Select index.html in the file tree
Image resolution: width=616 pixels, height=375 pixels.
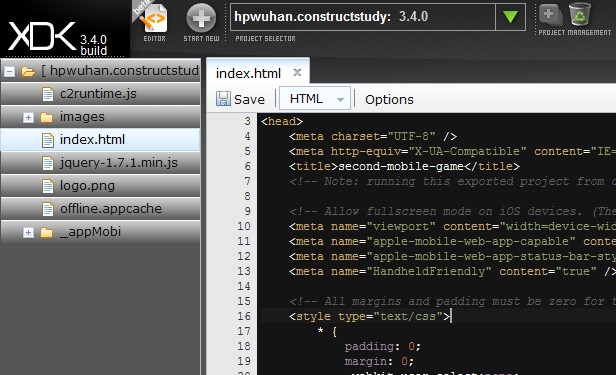[101, 140]
